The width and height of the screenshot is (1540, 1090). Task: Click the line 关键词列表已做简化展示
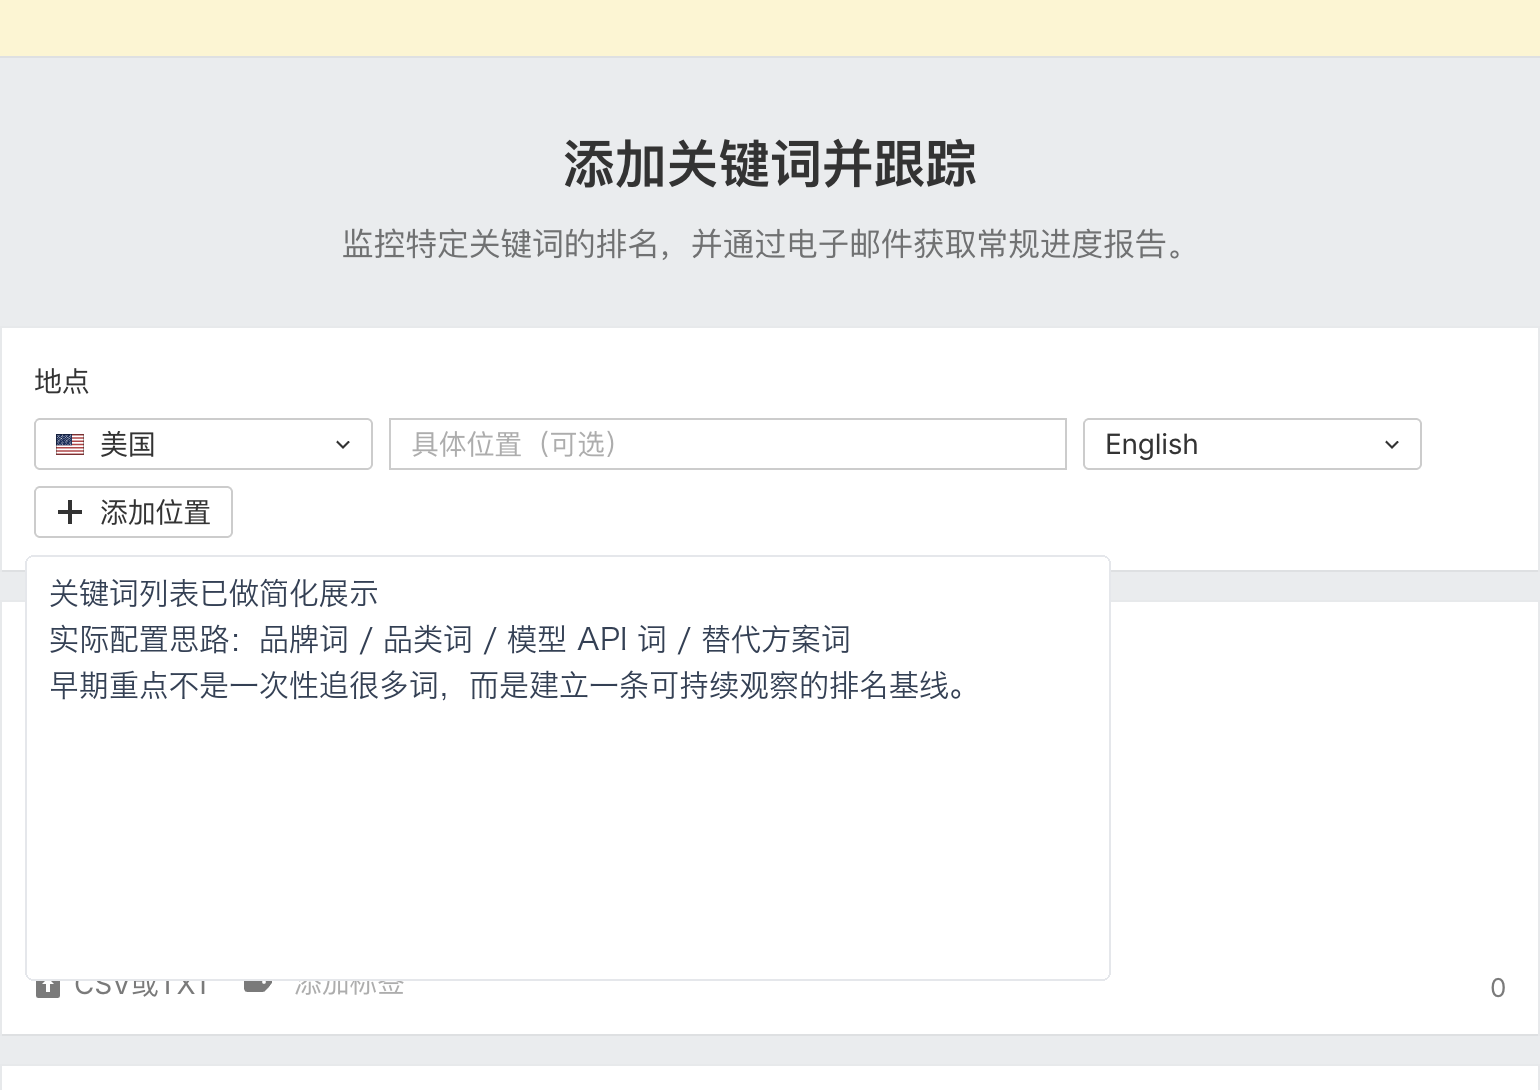click(x=214, y=593)
